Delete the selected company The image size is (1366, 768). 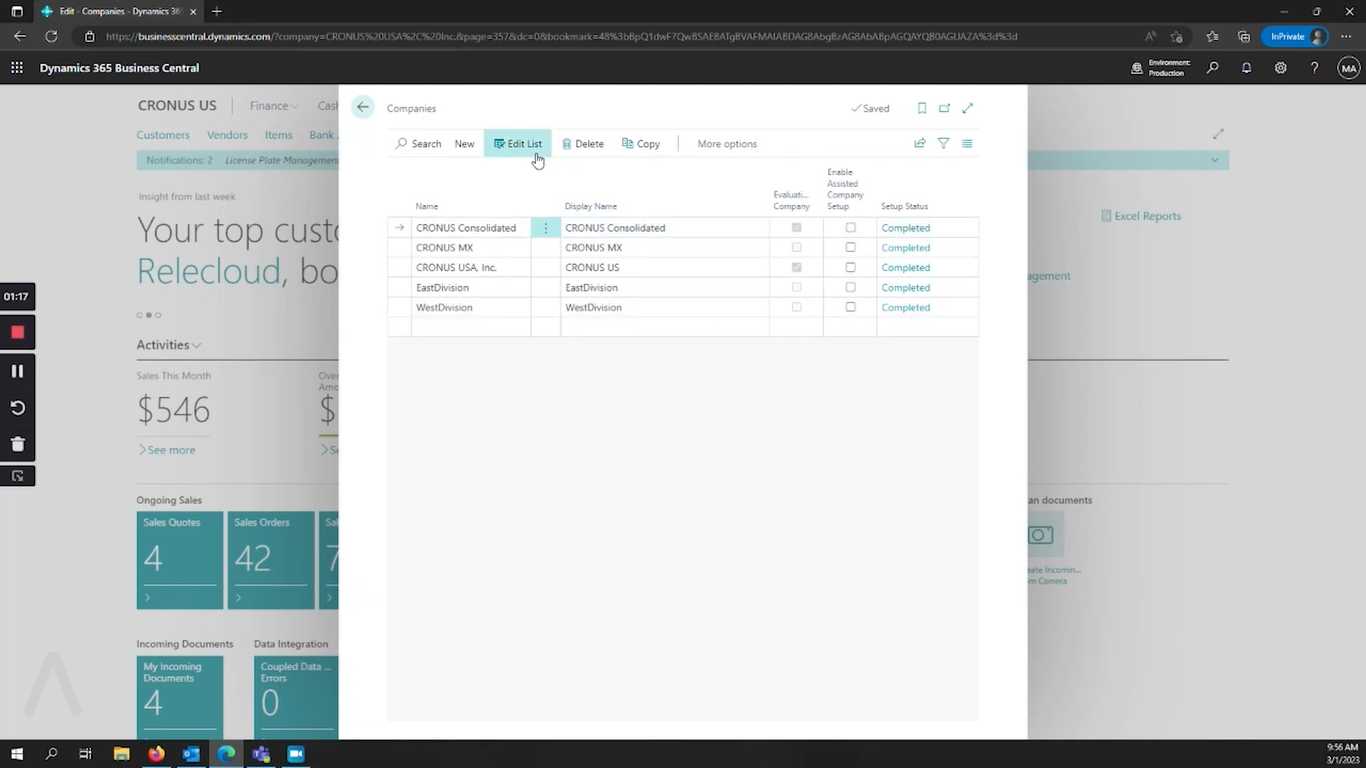pos(583,144)
